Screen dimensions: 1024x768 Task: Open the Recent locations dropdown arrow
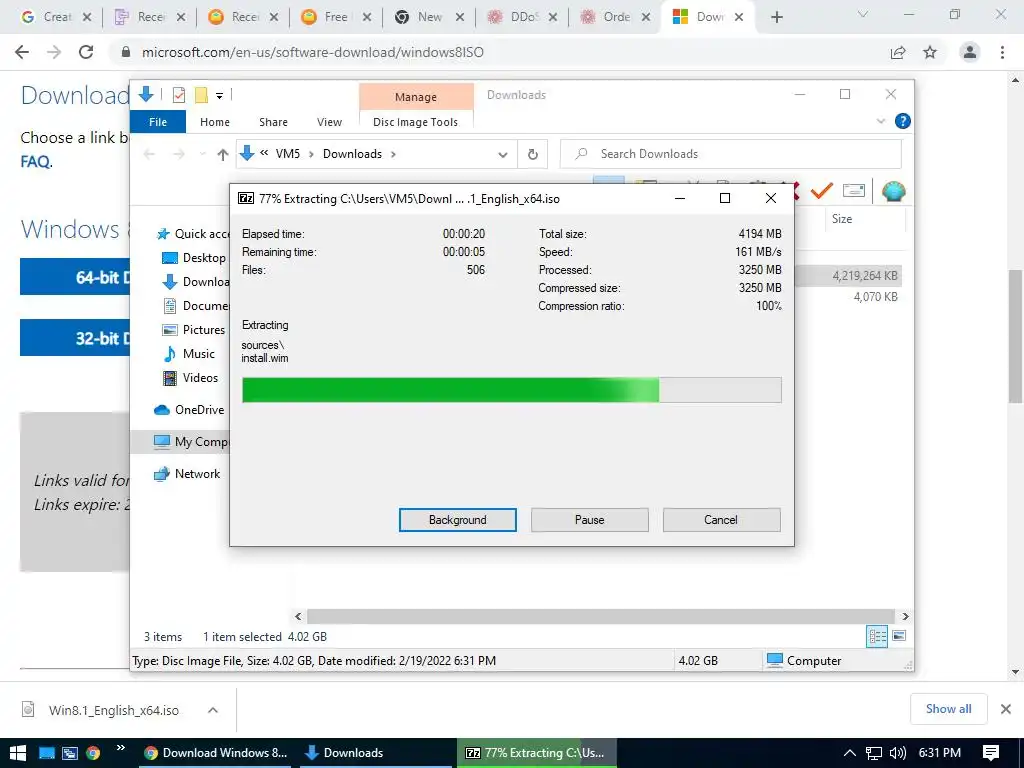(202, 154)
